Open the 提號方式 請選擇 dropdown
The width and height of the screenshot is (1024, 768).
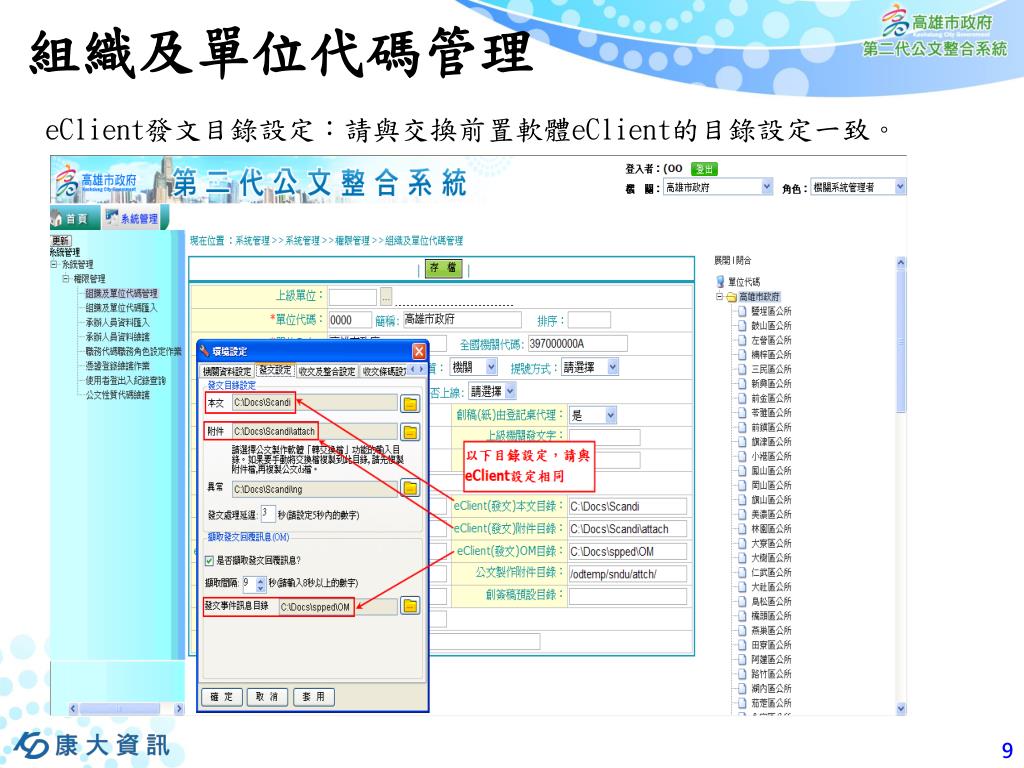613,368
